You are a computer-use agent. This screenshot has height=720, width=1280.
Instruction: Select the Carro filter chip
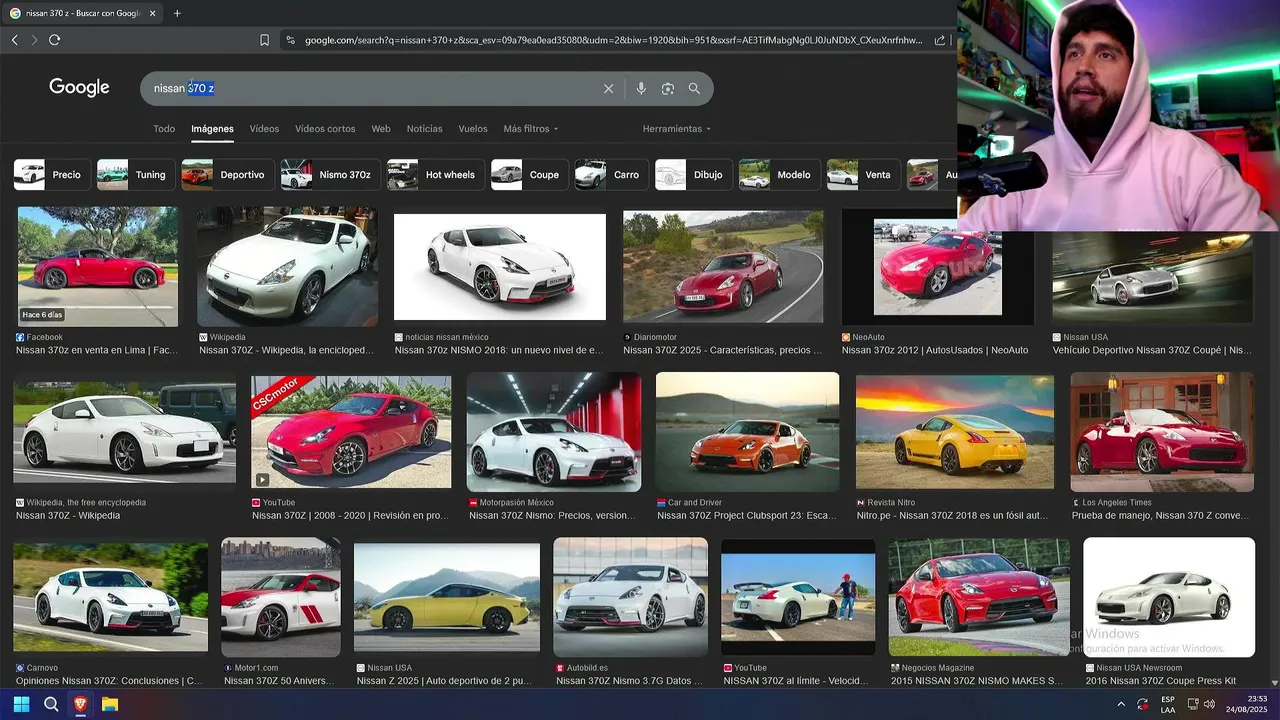tap(611, 175)
